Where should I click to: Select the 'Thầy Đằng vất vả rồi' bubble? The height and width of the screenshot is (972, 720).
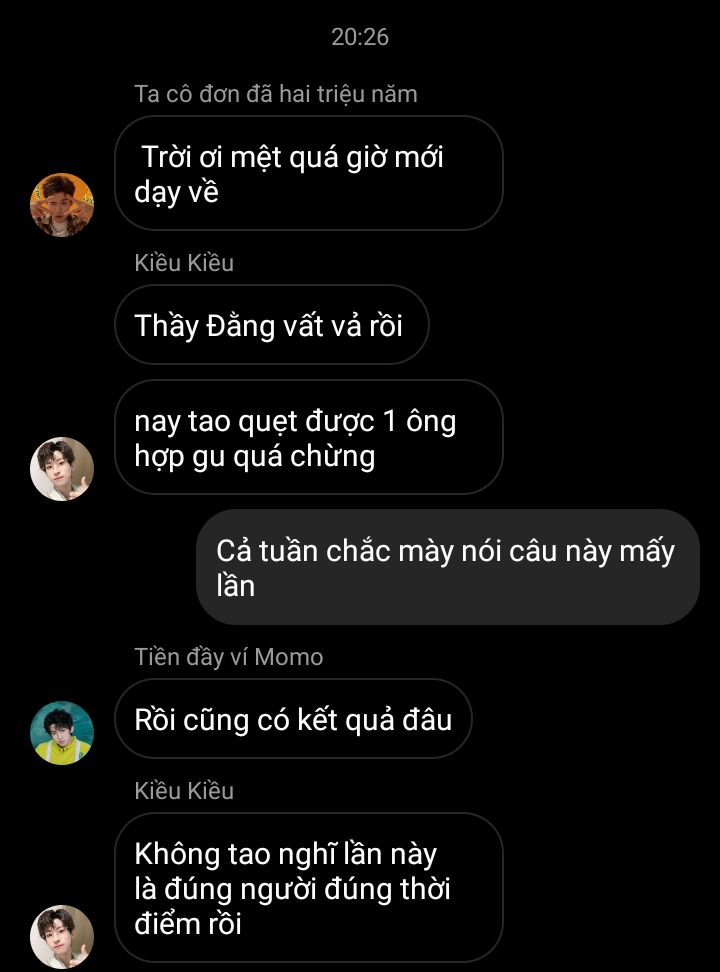click(x=272, y=324)
